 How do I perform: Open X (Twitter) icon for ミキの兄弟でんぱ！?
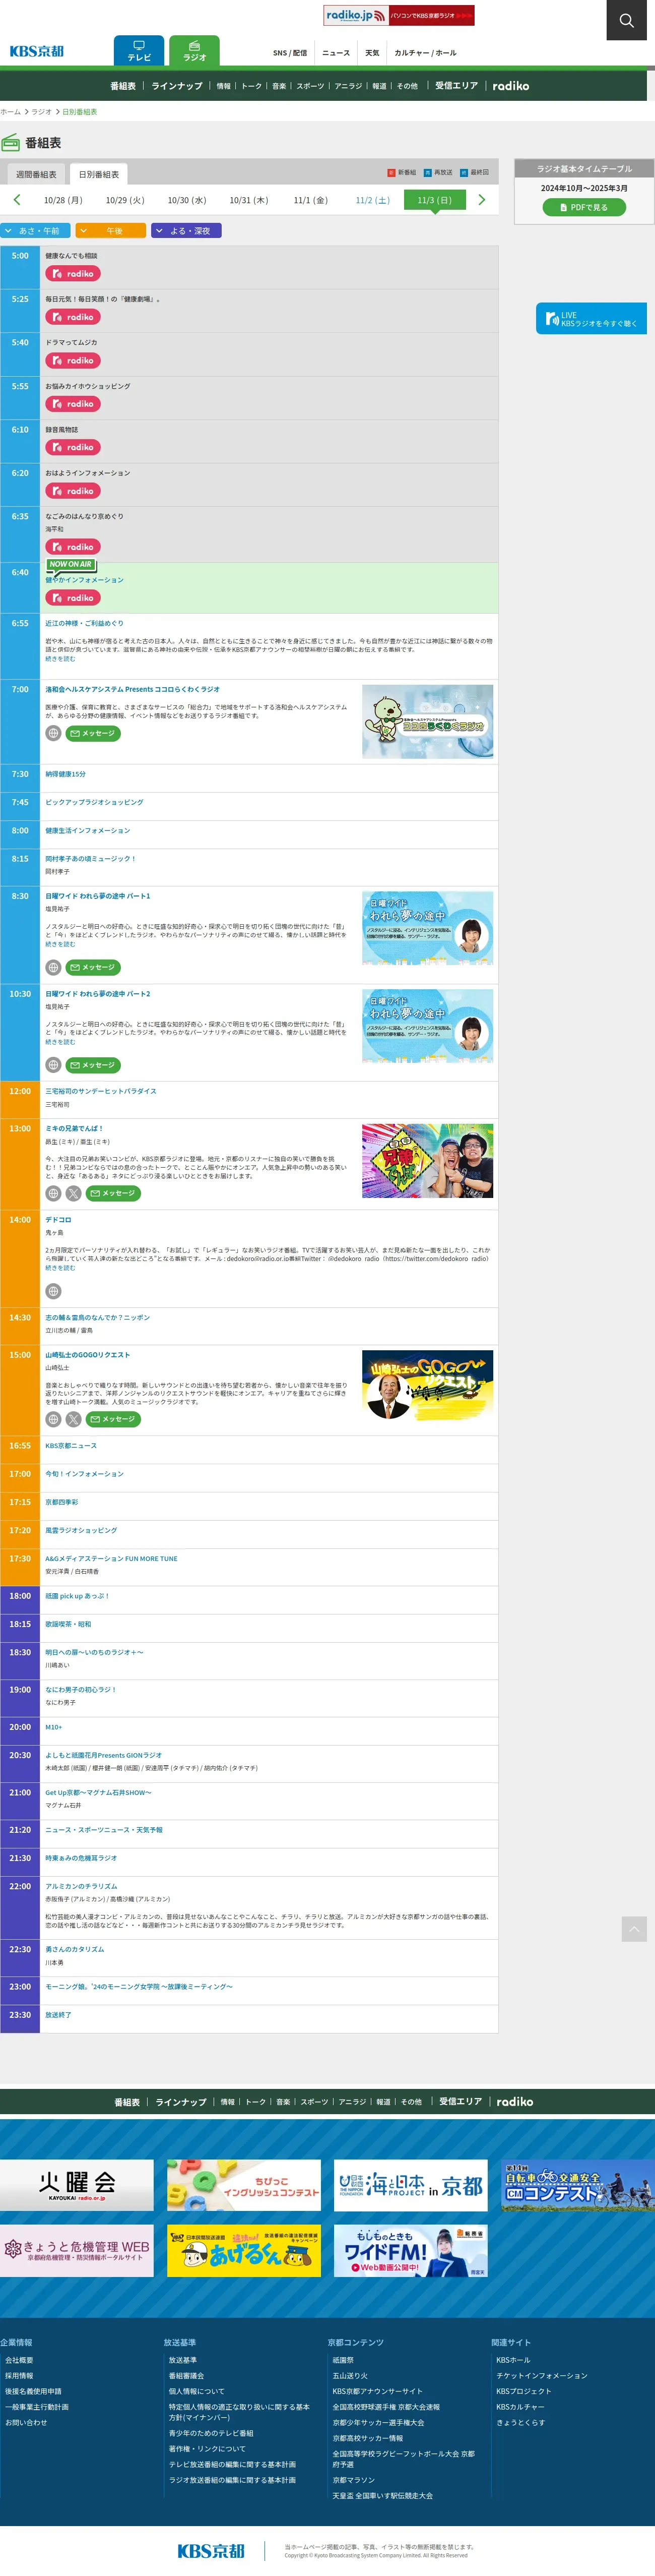click(x=73, y=1194)
